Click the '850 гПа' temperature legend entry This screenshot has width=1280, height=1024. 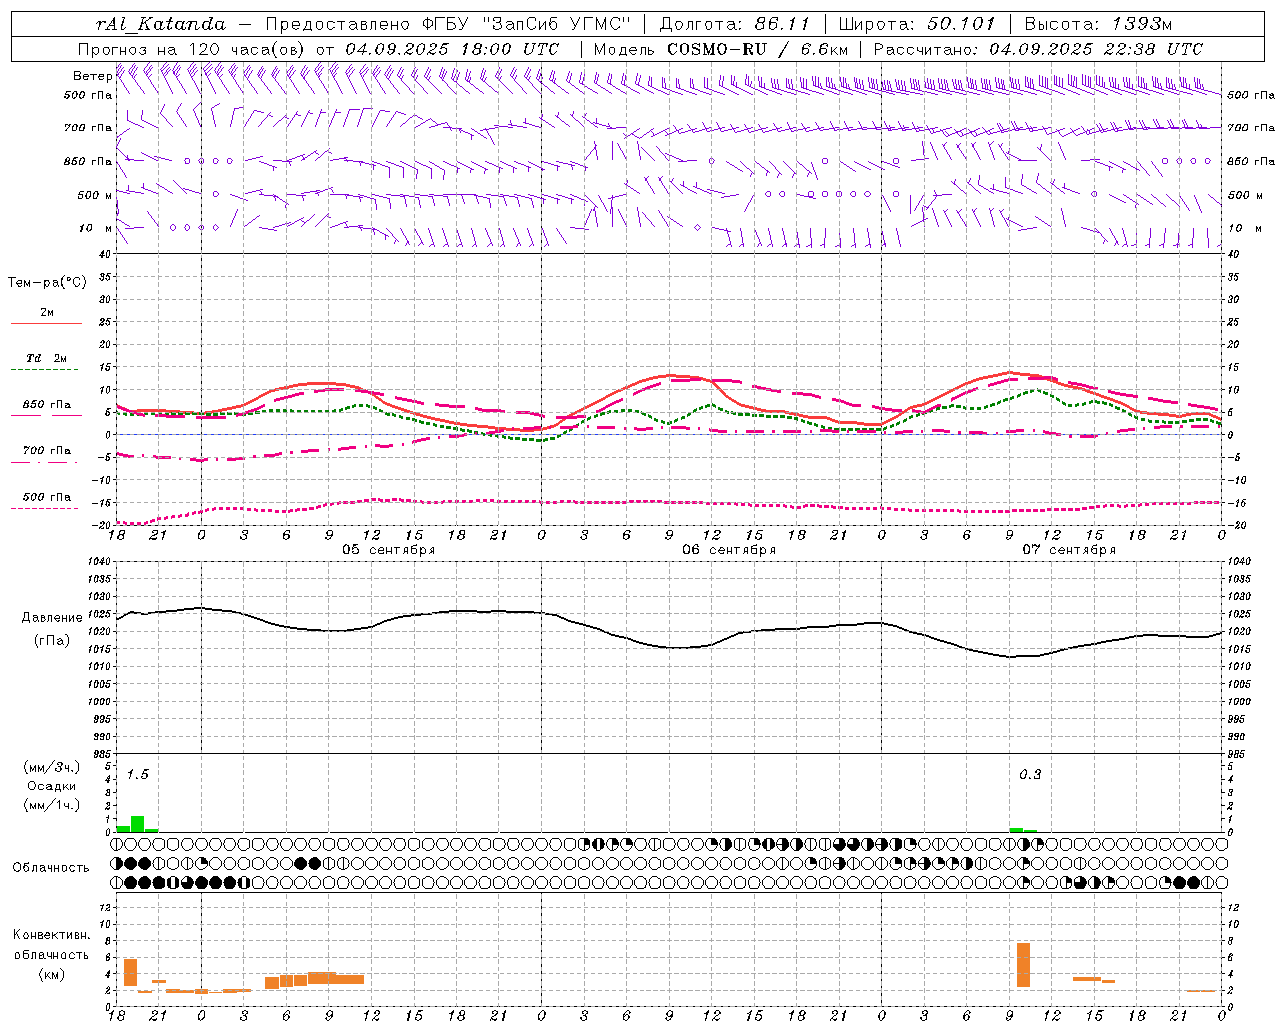[x=46, y=405]
